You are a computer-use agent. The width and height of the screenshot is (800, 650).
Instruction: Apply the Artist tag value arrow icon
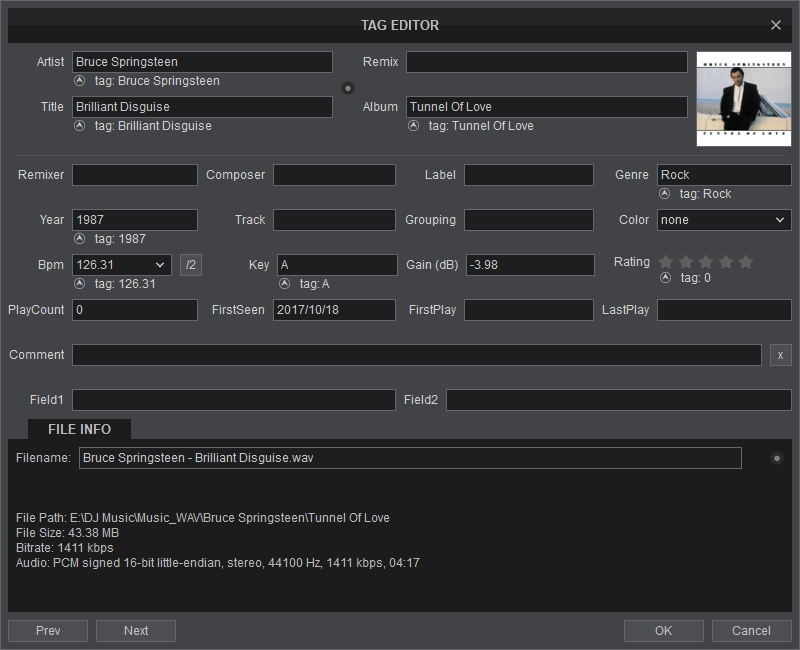[80, 81]
